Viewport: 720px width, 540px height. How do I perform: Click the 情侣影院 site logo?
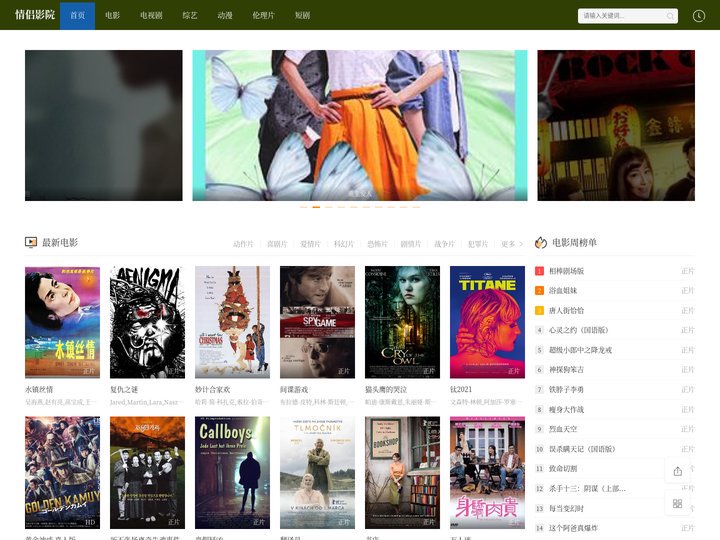coord(35,15)
